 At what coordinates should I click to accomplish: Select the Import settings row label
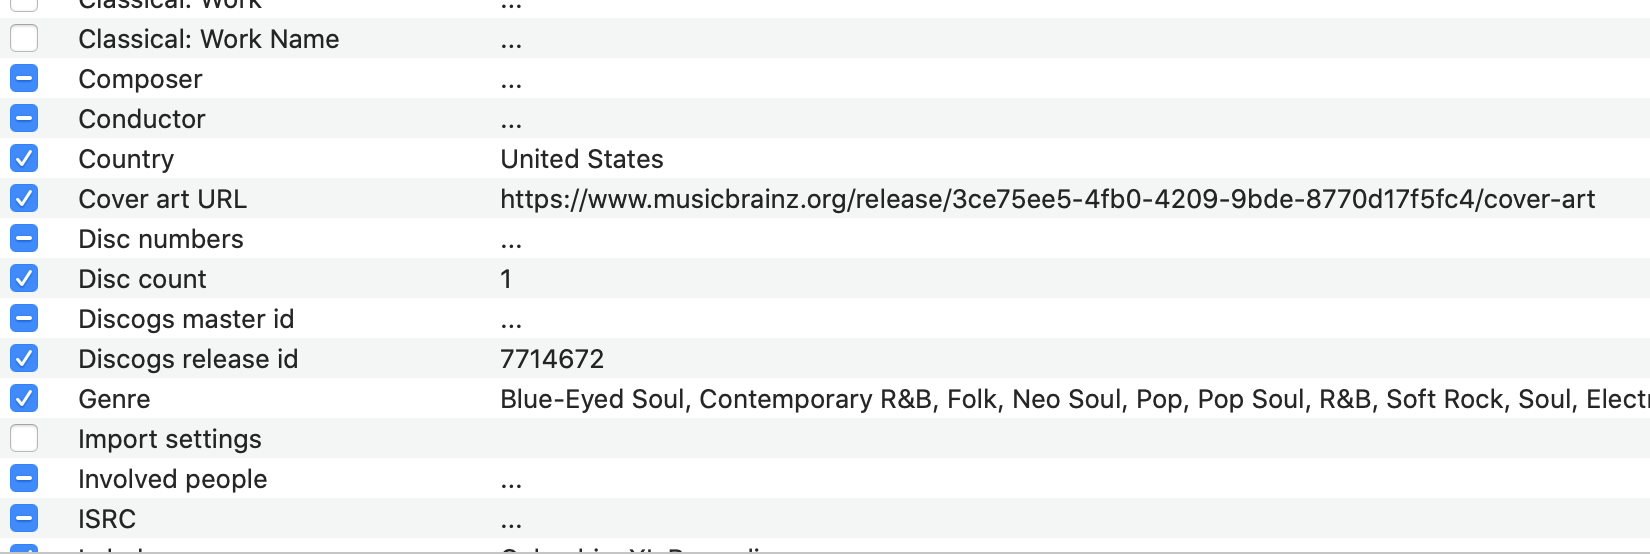(x=170, y=439)
